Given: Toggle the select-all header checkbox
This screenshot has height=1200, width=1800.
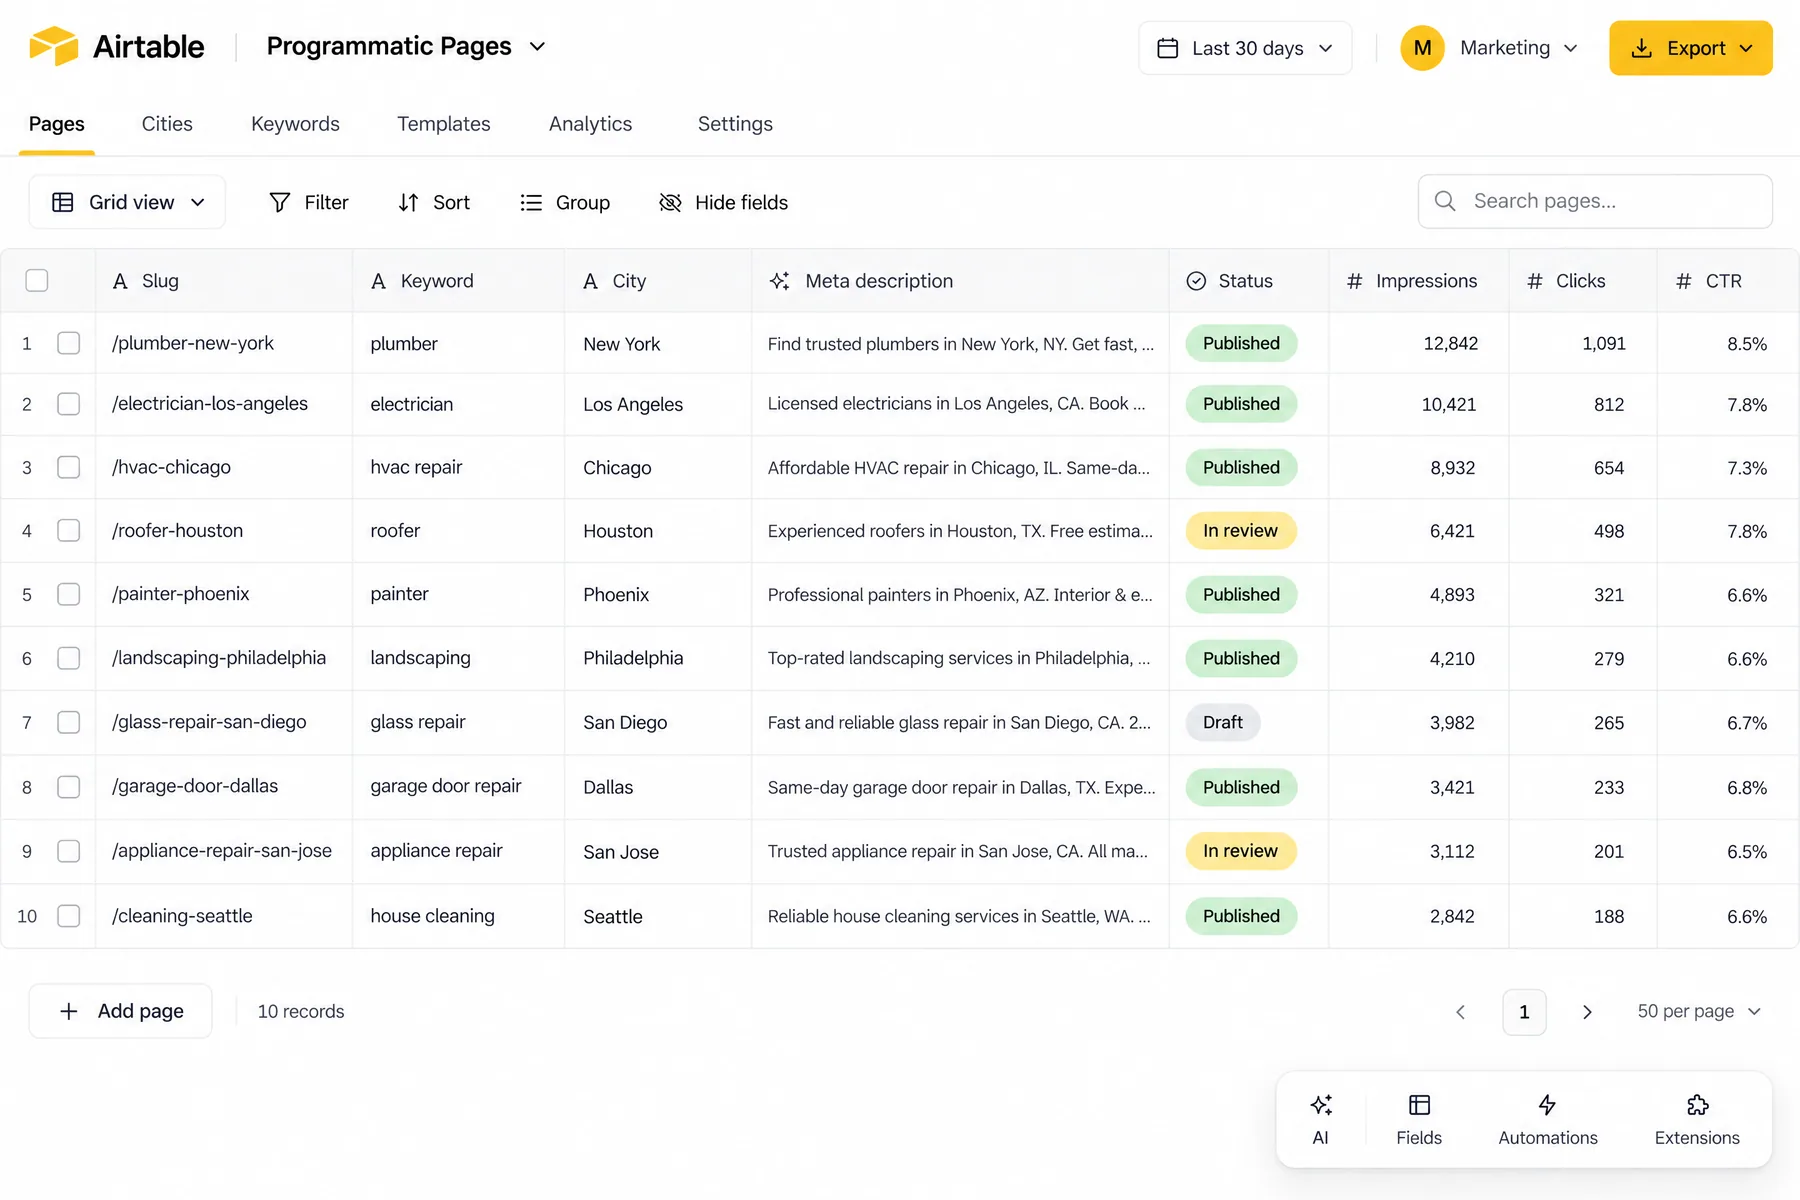Looking at the screenshot, I should click(37, 280).
